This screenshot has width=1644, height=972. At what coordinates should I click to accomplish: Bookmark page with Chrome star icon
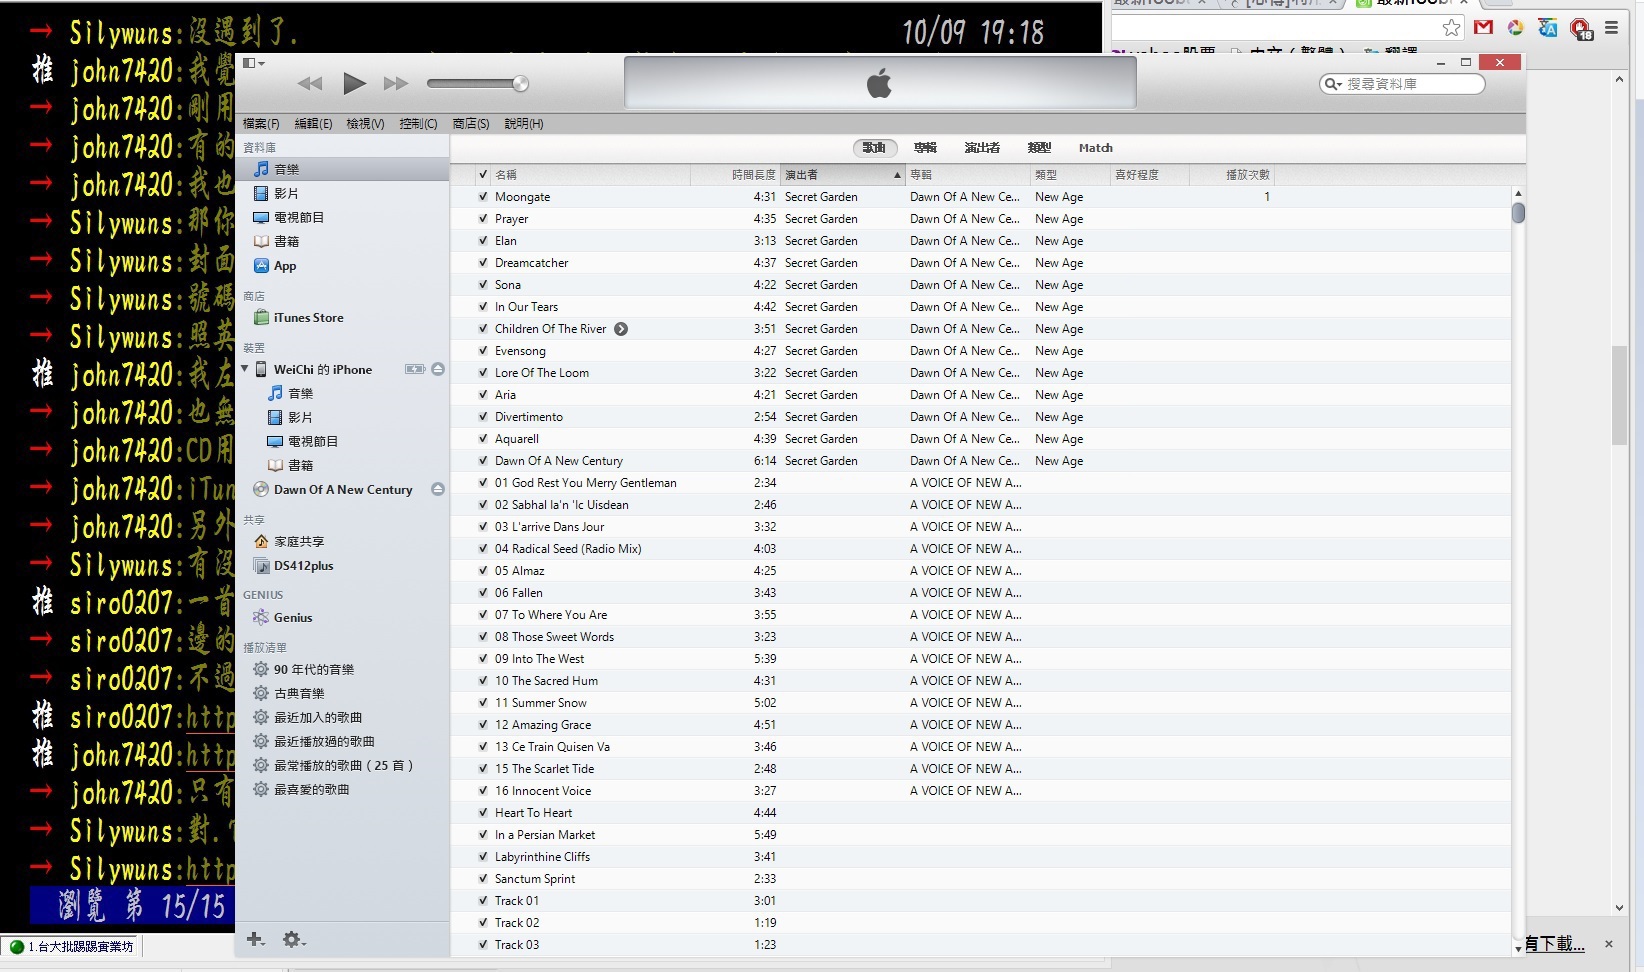click(1451, 28)
